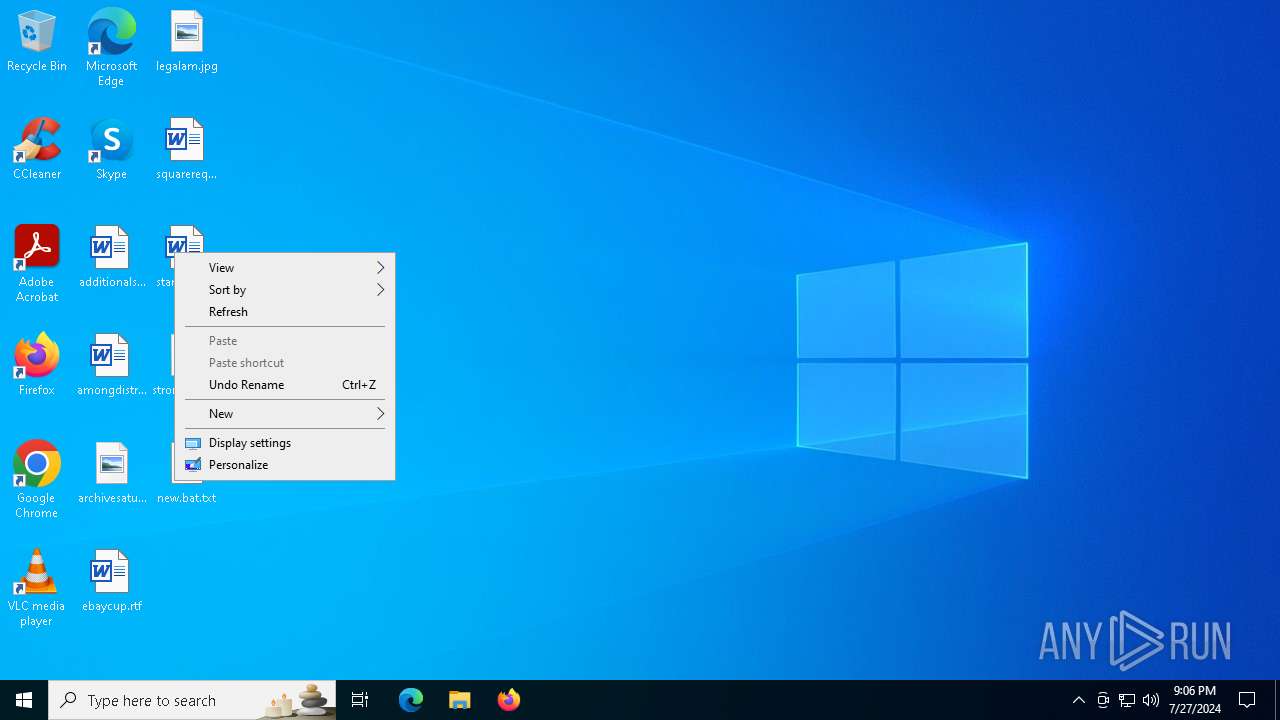The width and height of the screenshot is (1280, 720).
Task: Select the Google Chrome desktop shortcut
Action: pyautogui.click(x=37, y=480)
